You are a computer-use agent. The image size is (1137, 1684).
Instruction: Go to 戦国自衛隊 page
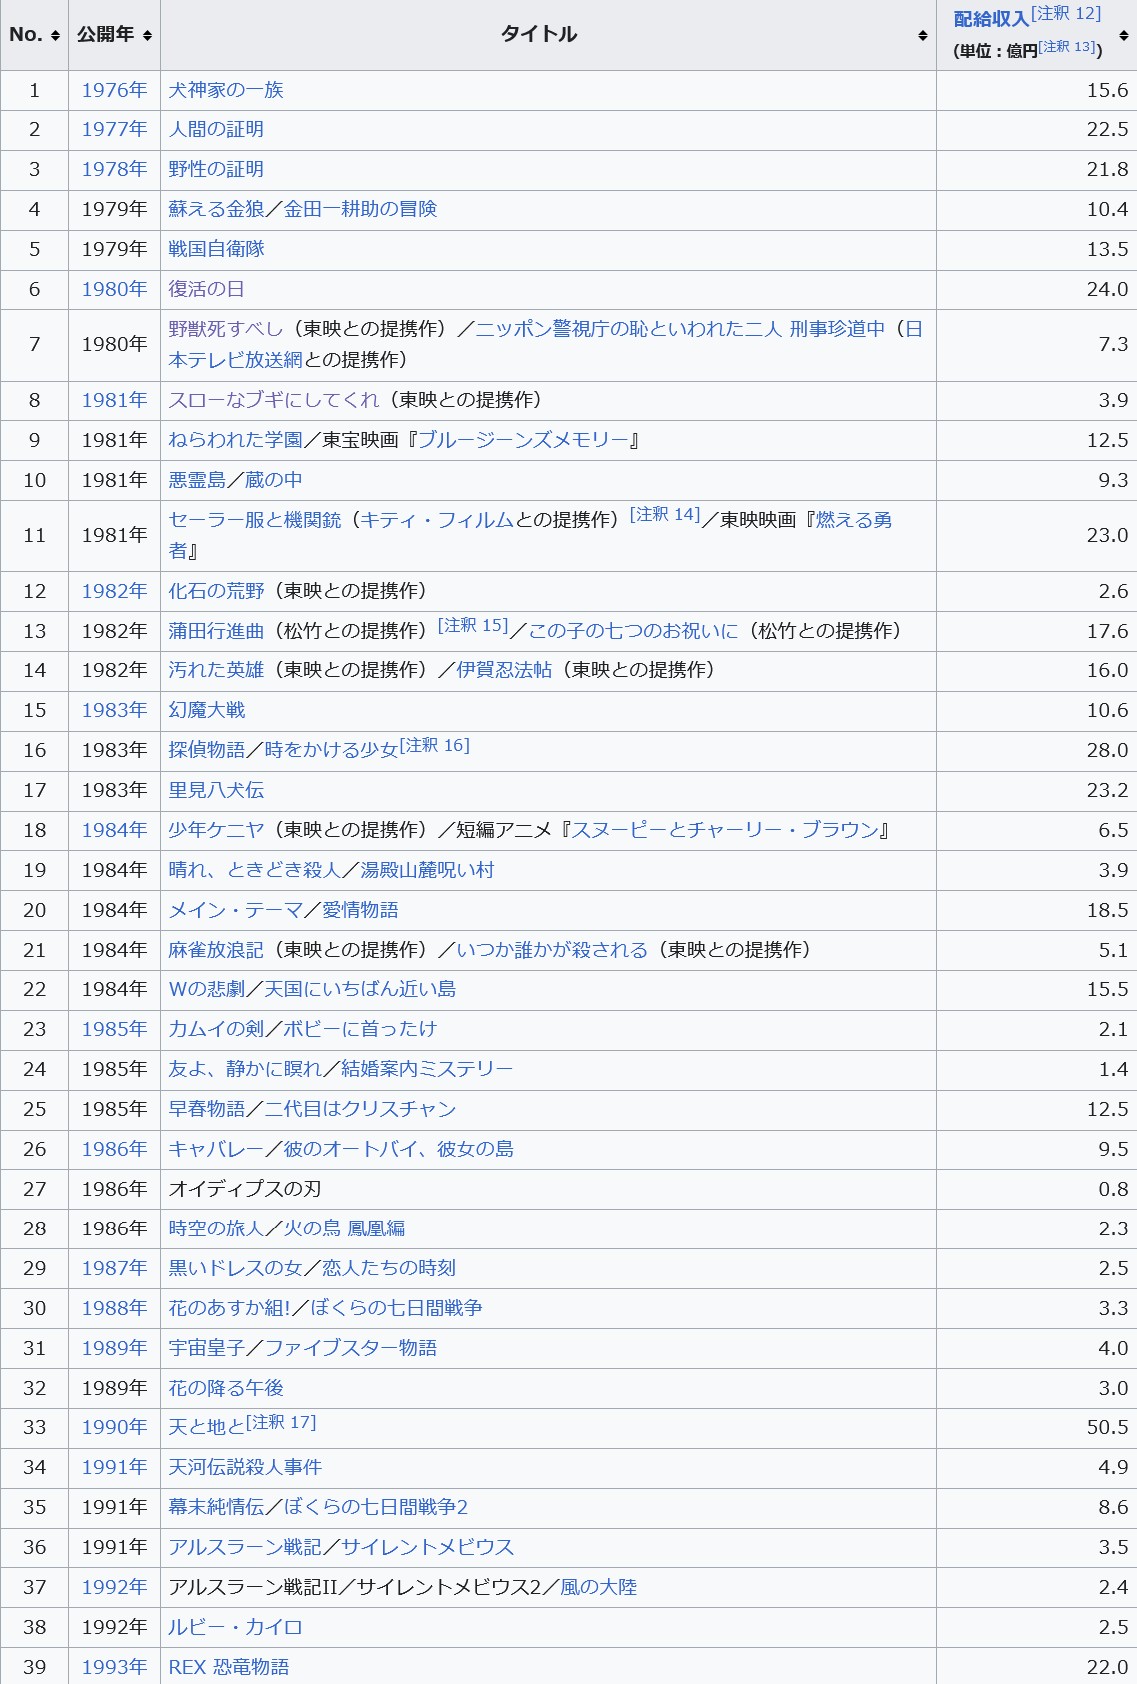pos(216,249)
